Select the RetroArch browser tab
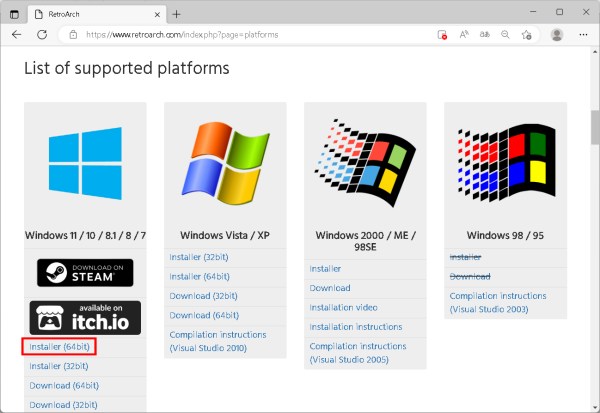The height and width of the screenshot is (413, 600). pos(90,14)
